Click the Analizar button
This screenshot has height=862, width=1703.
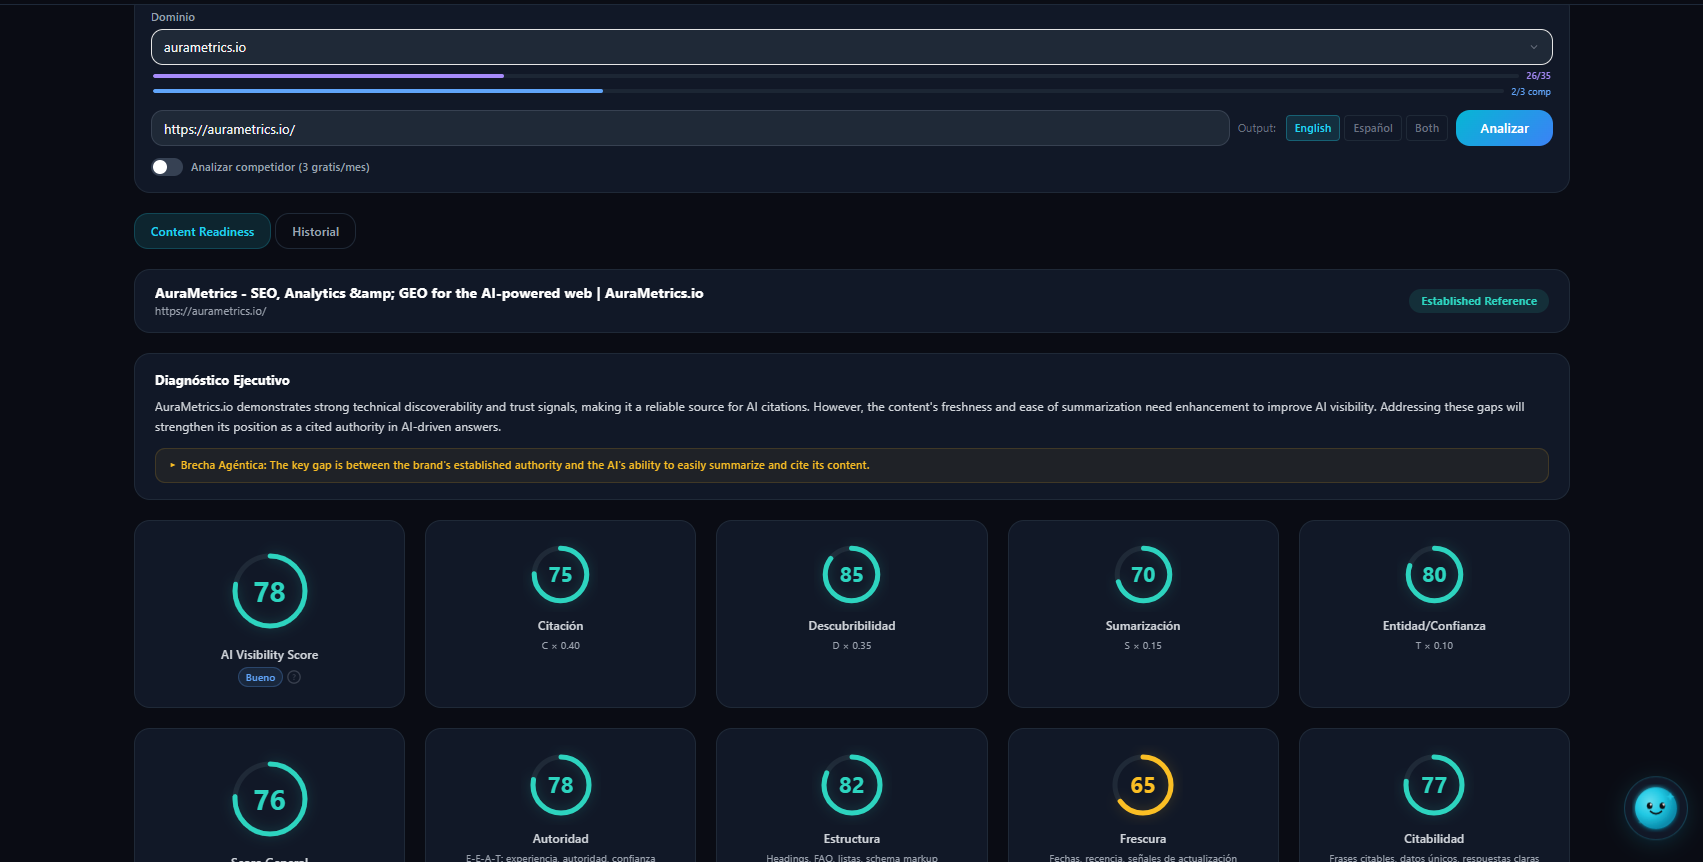(1504, 128)
